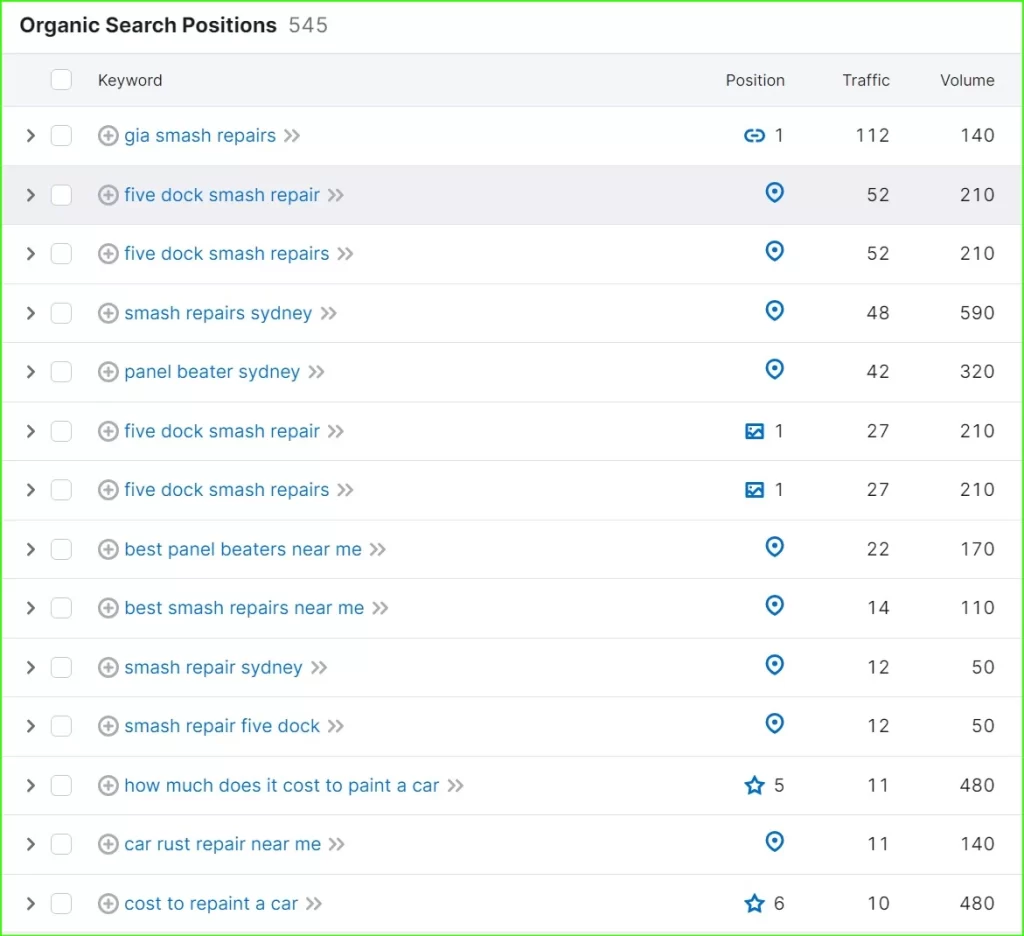Sort by the Volume column header
This screenshot has height=936, width=1024.
tap(966, 80)
